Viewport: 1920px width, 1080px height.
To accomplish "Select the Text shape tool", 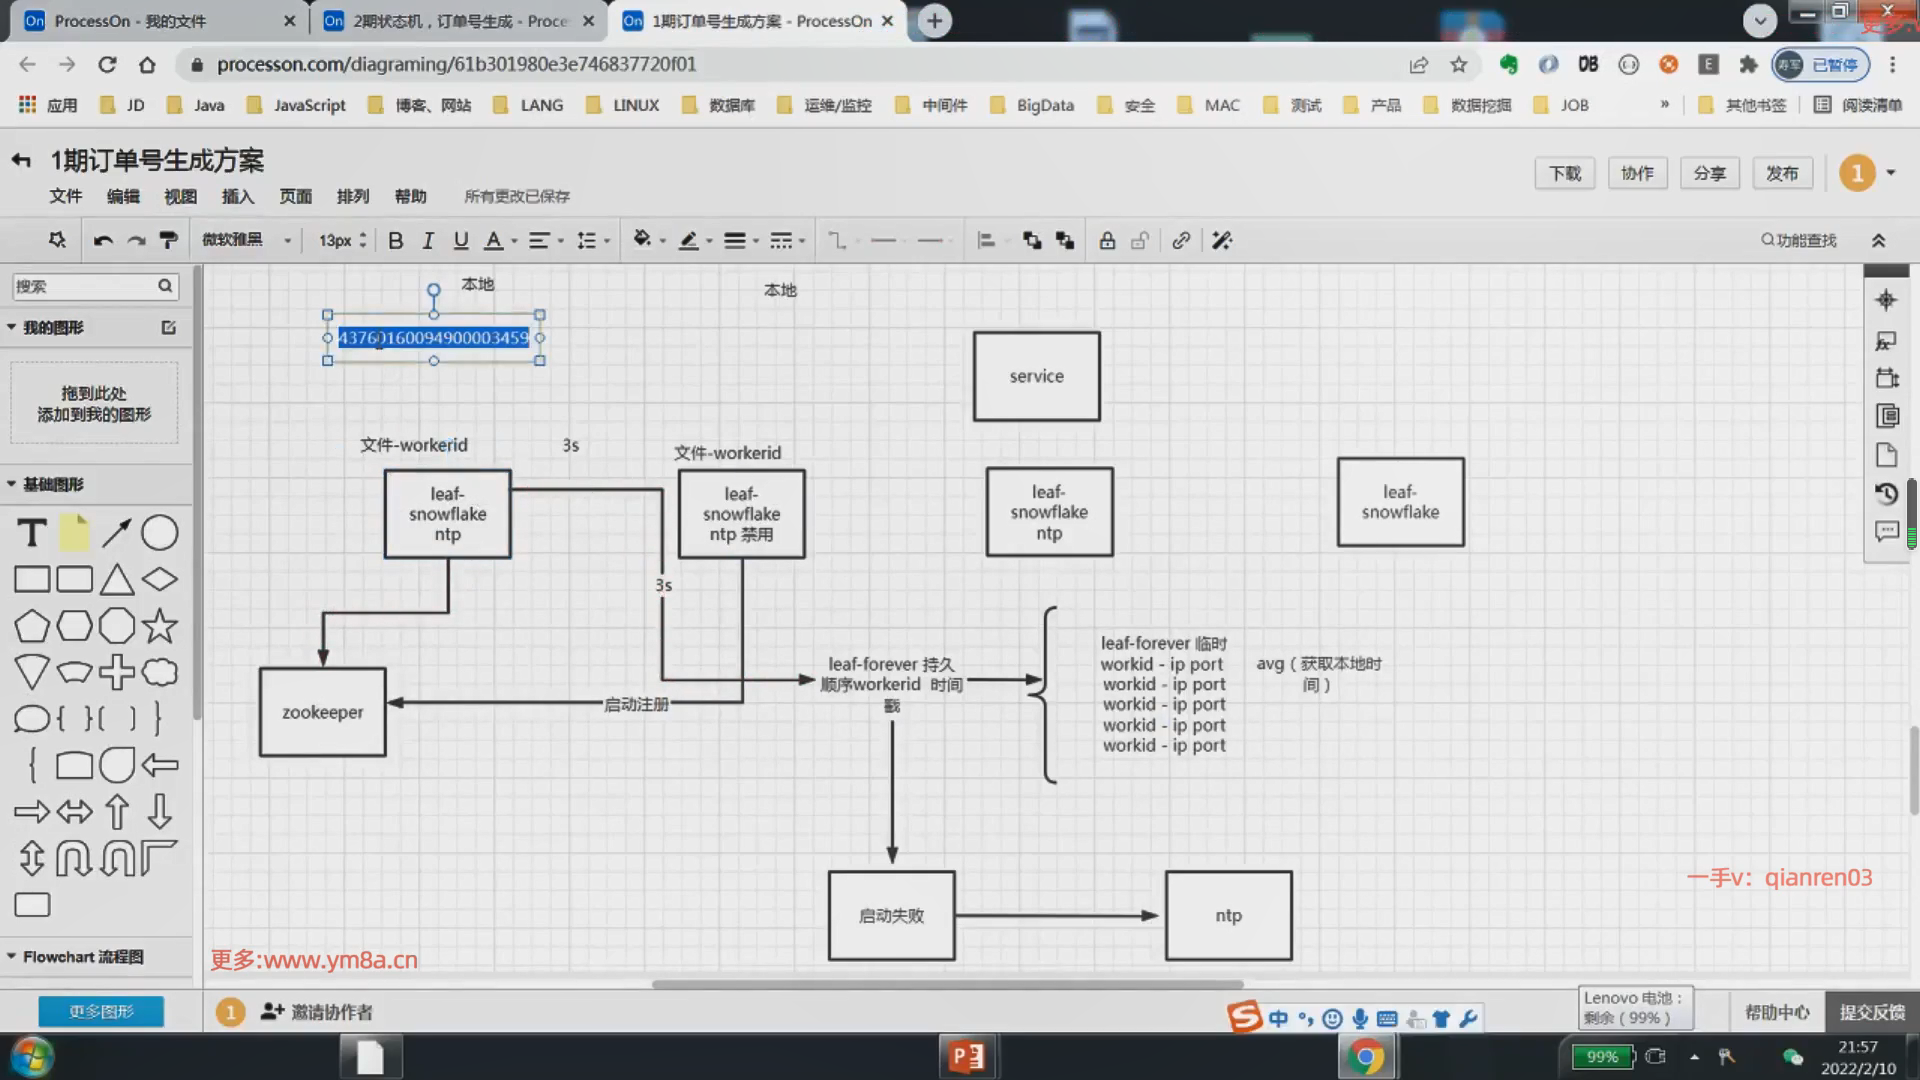I will (32, 533).
